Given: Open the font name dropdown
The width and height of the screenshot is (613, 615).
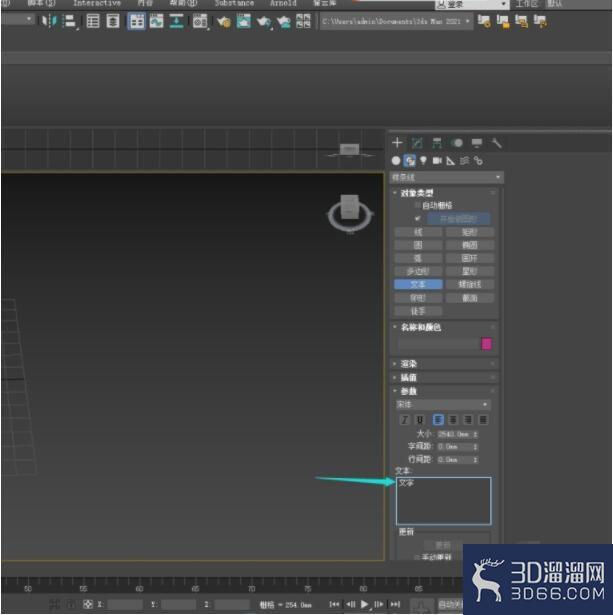Looking at the screenshot, I should 443,404.
